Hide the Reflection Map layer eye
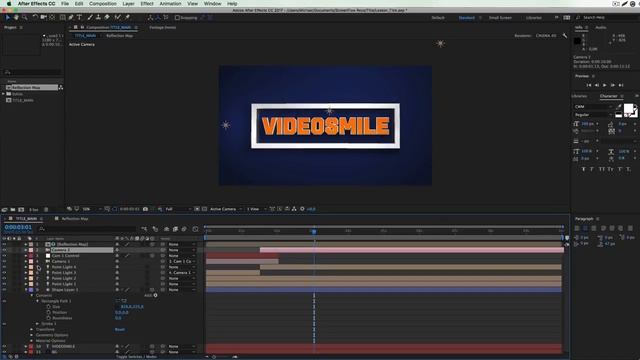This screenshot has height=360, width=640. [x=4, y=244]
